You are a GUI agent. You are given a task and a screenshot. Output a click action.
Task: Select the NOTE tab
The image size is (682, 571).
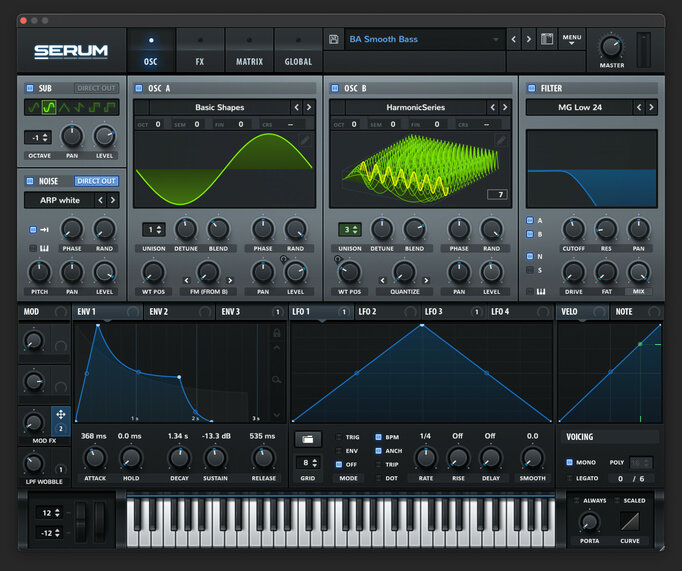coord(636,312)
